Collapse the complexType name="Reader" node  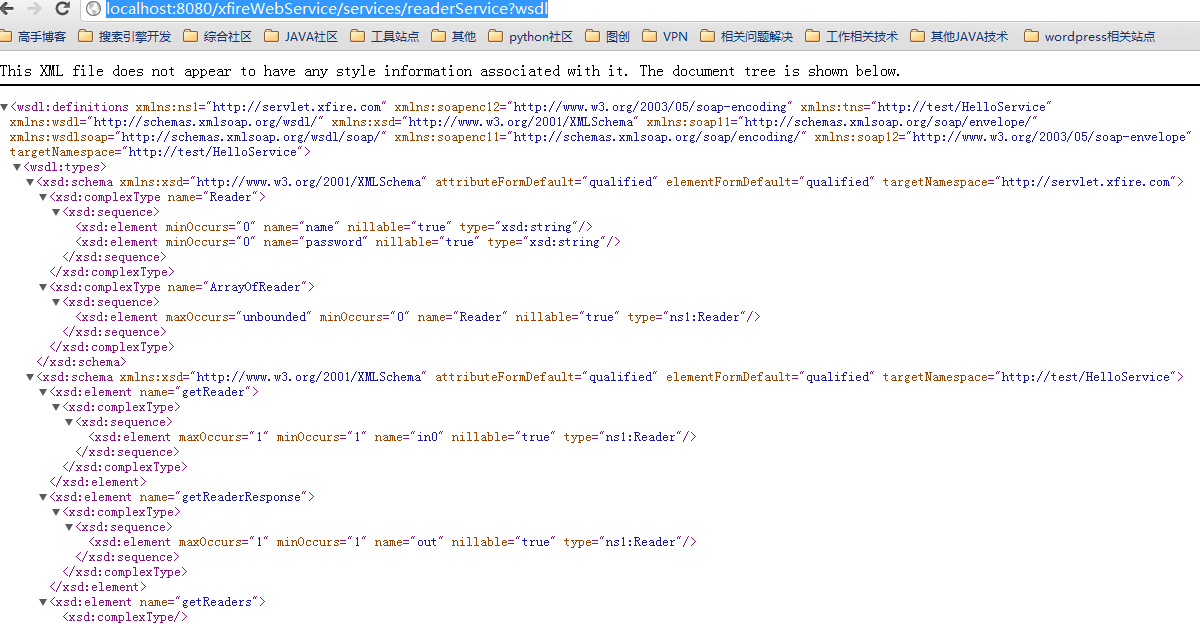coord(43,197)
